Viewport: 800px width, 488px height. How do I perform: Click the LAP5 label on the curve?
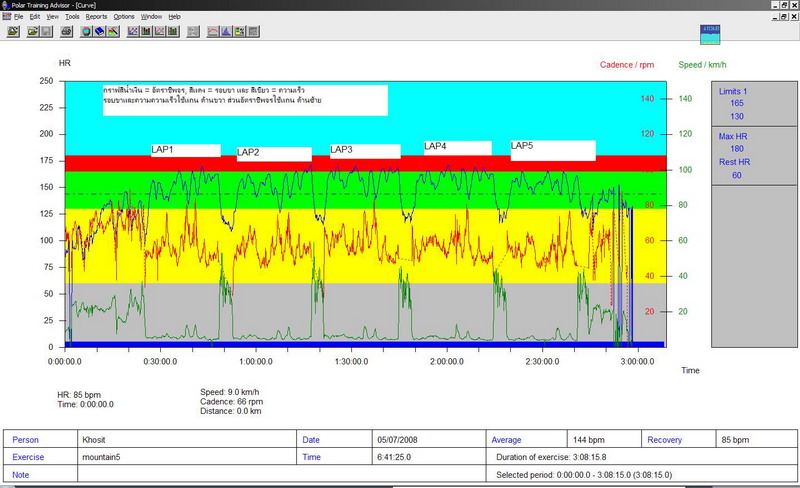tap(552, 149)
